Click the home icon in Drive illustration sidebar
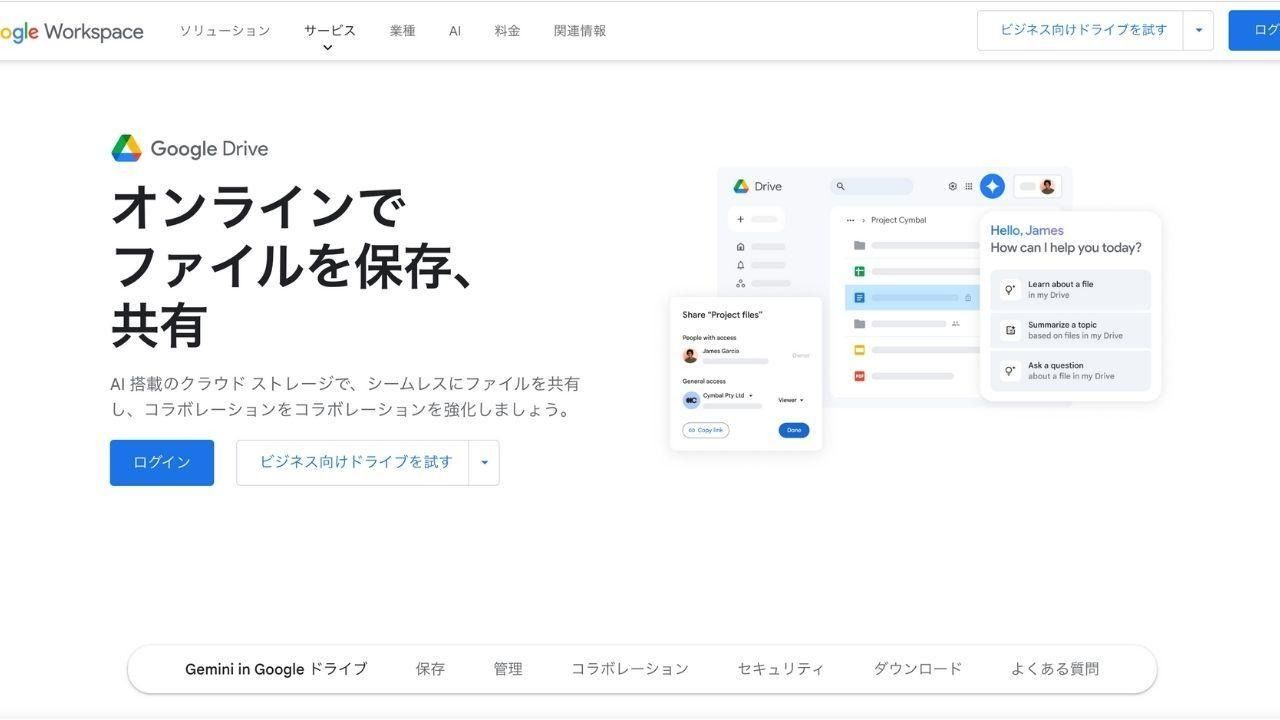This screenshot has width=1280, height=720. tap(740, 246)
